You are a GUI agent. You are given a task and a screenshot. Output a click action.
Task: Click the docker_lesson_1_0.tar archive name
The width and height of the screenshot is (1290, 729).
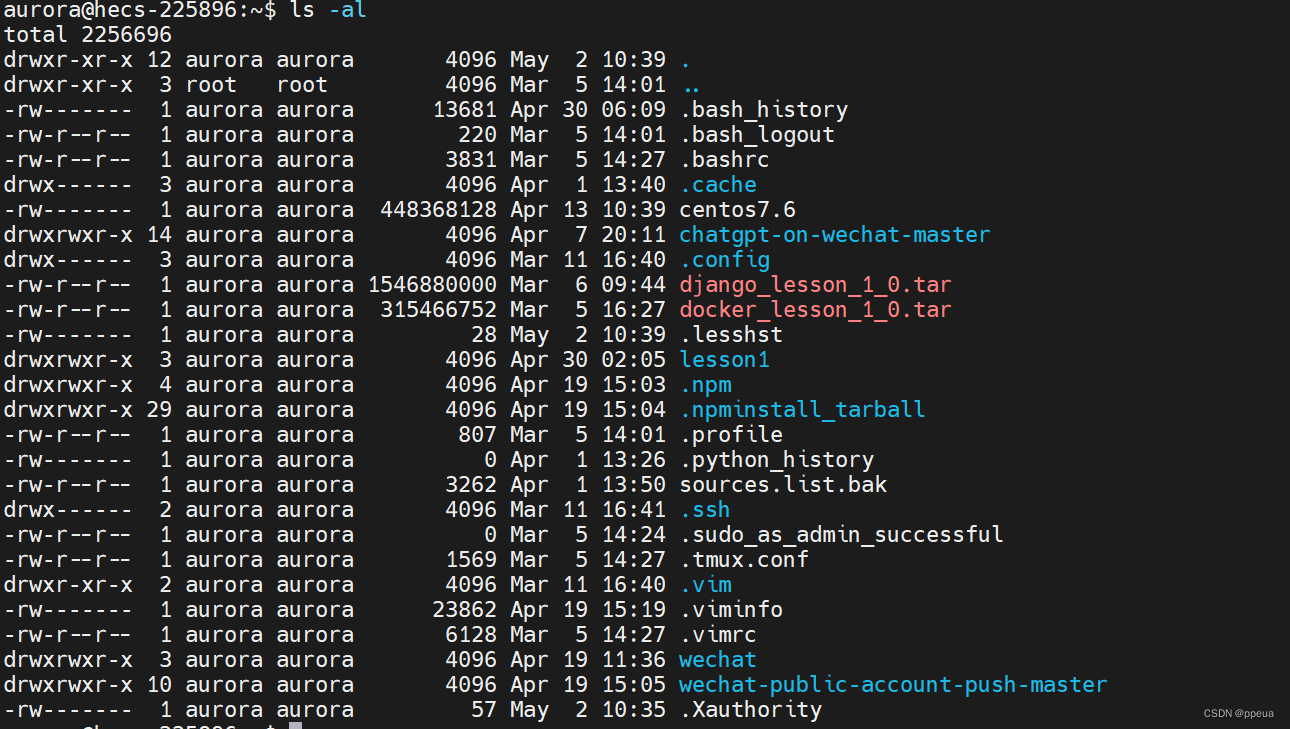point(815,310)
